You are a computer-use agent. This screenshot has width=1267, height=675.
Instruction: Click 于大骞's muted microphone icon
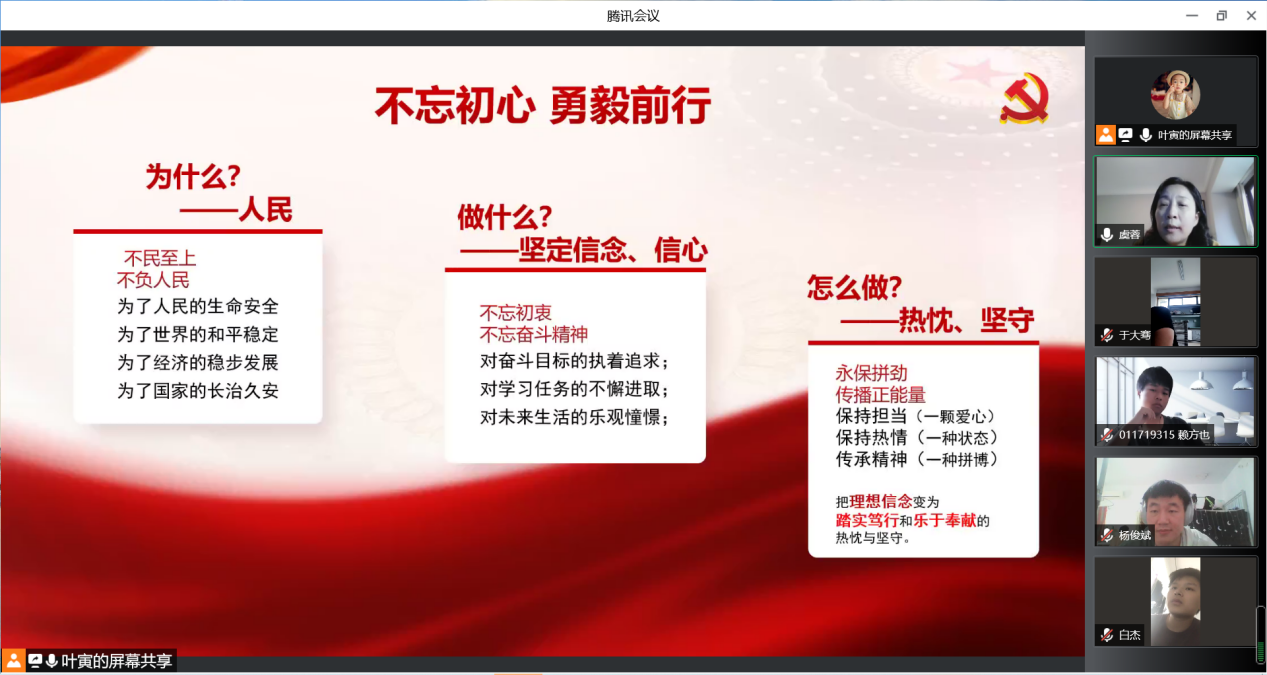1107,335
